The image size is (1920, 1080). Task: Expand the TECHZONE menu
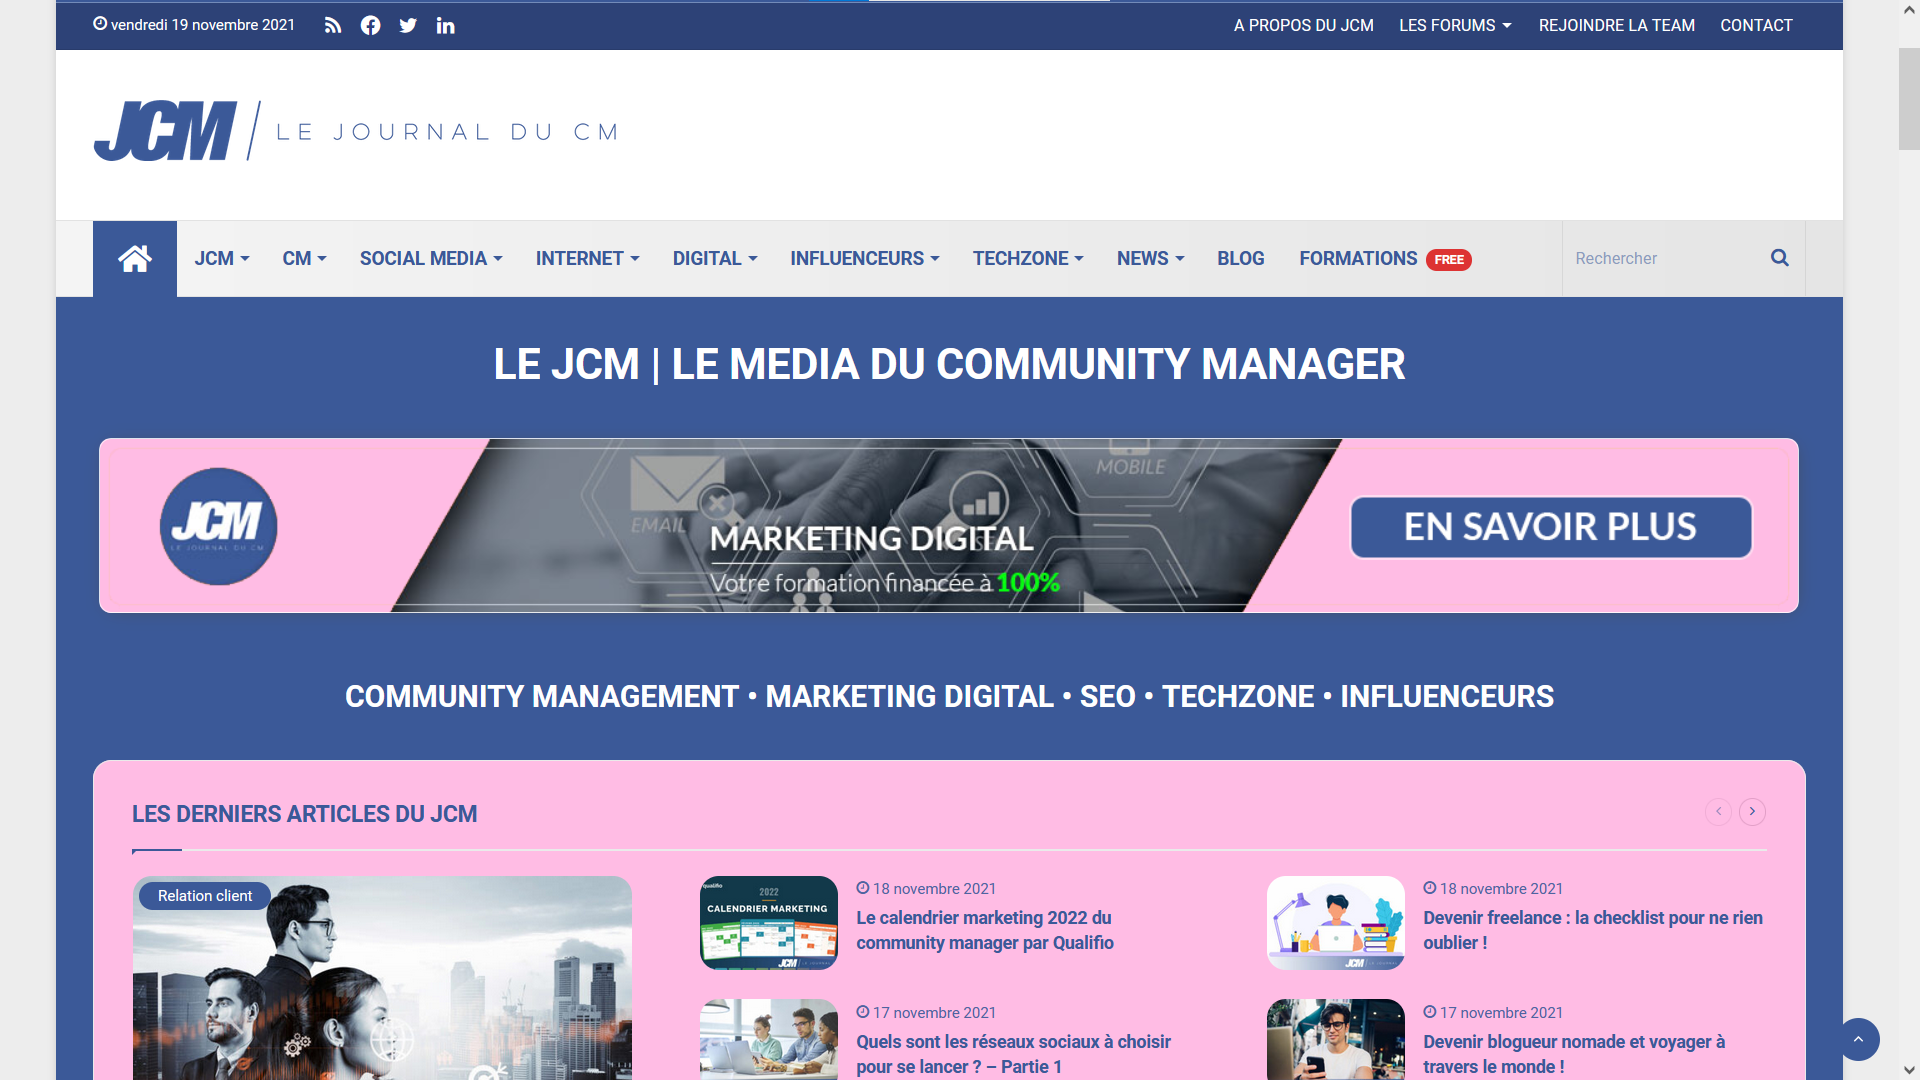click(x=1028, y=258)
